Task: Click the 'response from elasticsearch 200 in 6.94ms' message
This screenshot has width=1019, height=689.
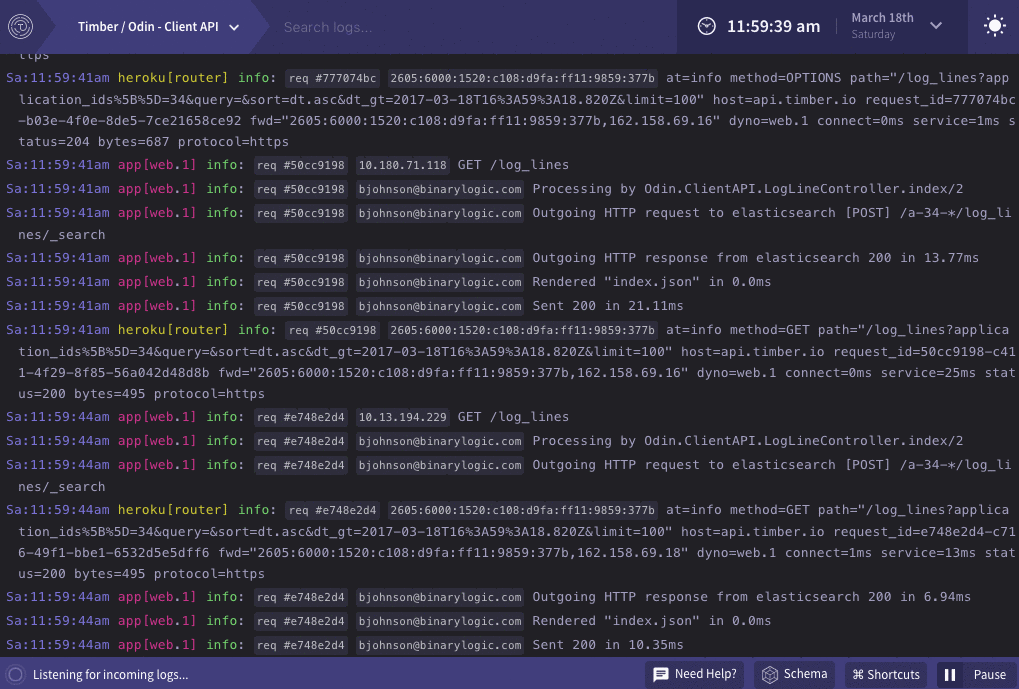Action: coord(751,597)
